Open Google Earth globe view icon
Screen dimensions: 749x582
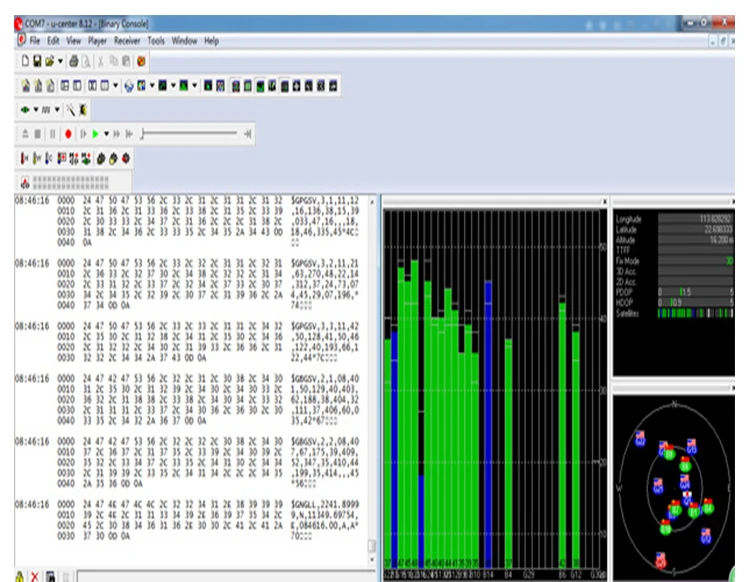[x=128, y=86]
